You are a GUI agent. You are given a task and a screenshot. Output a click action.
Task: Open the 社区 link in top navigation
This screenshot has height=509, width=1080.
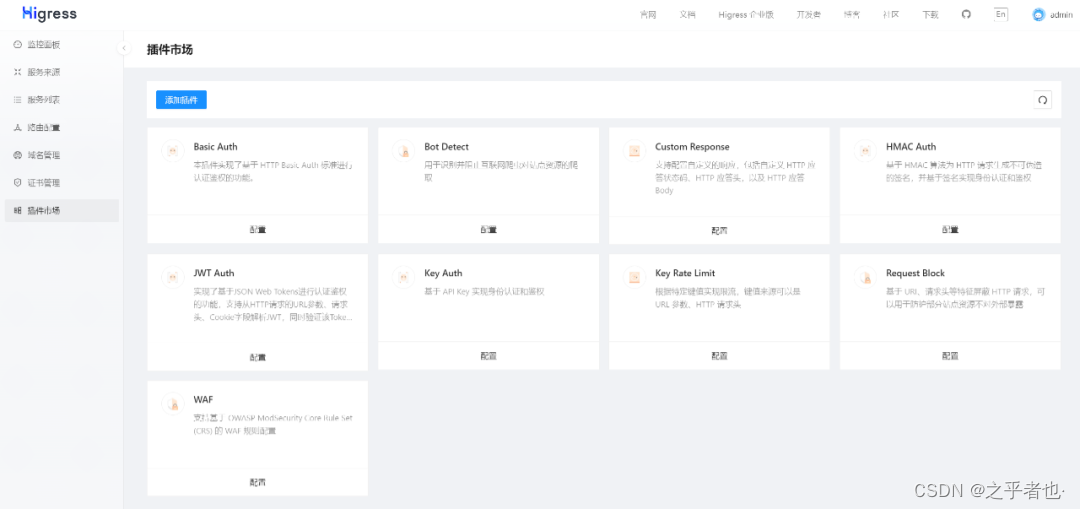891,14
